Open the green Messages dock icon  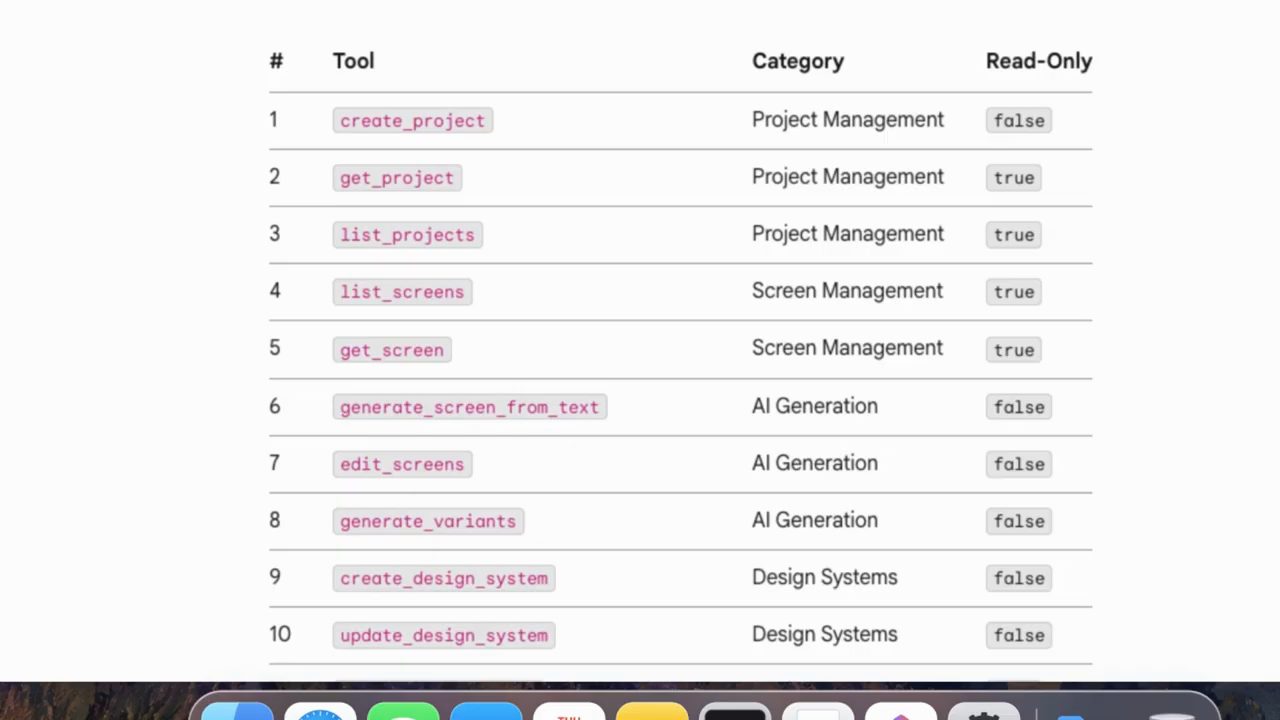403,711
